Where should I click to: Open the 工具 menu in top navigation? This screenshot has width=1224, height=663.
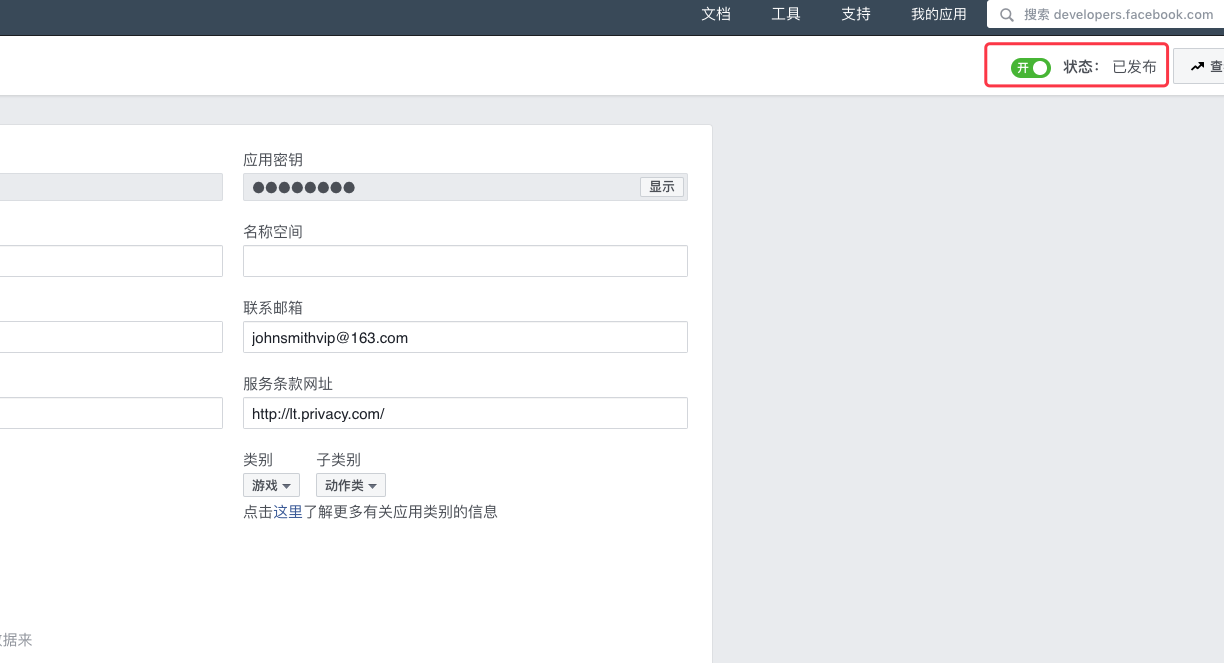(785, 15)
